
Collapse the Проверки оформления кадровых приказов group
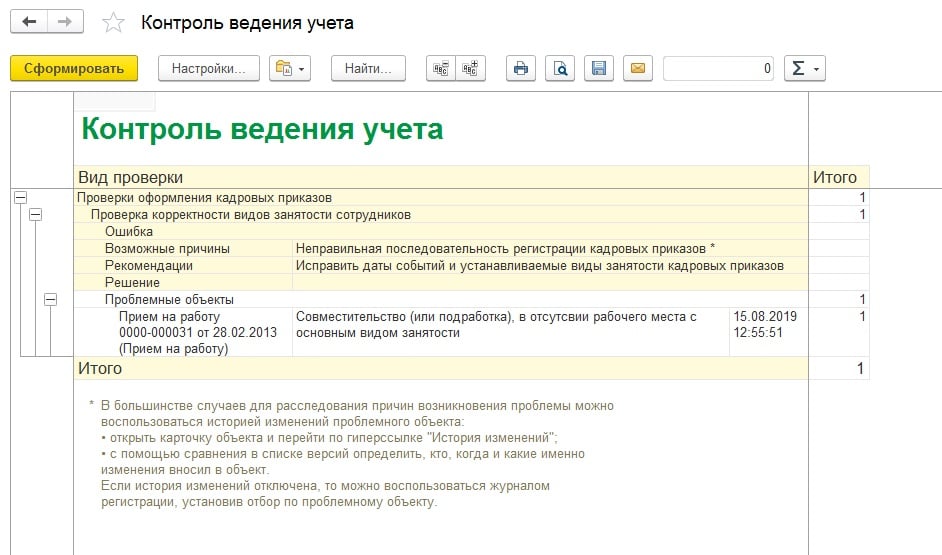pos(20,198)
